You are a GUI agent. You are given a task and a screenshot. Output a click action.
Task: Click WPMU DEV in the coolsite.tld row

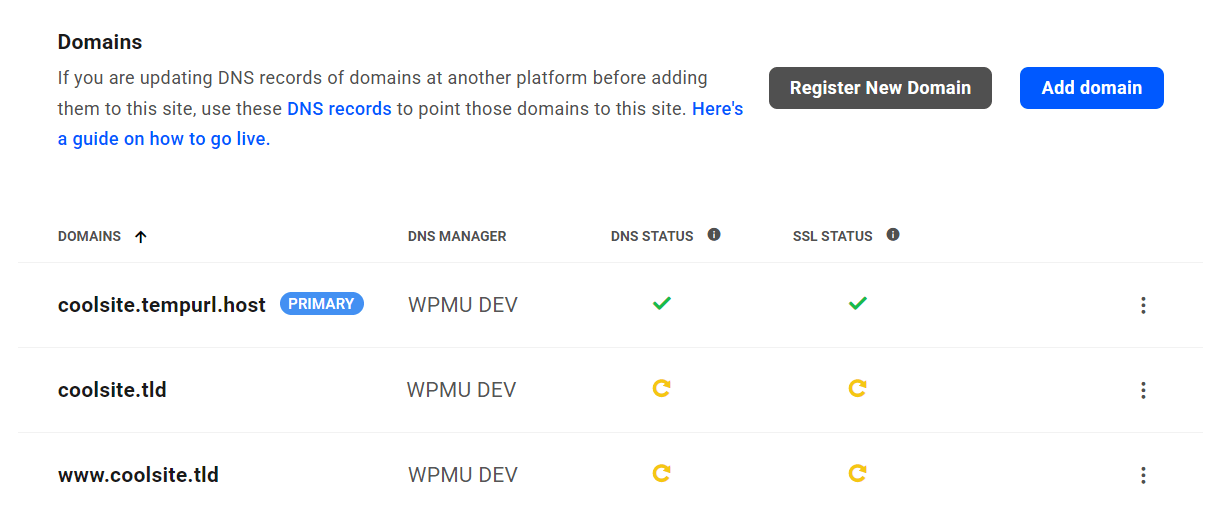[461, 390]
